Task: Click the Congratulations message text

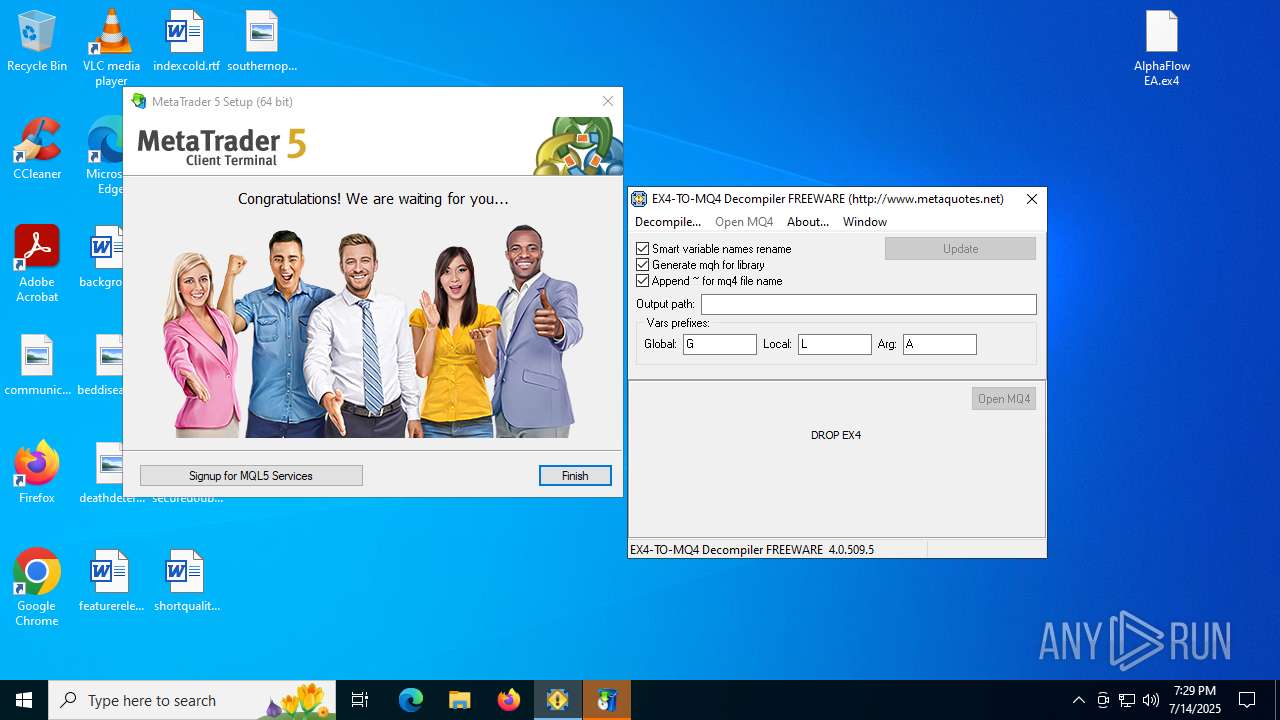Action: coord(373,199)
